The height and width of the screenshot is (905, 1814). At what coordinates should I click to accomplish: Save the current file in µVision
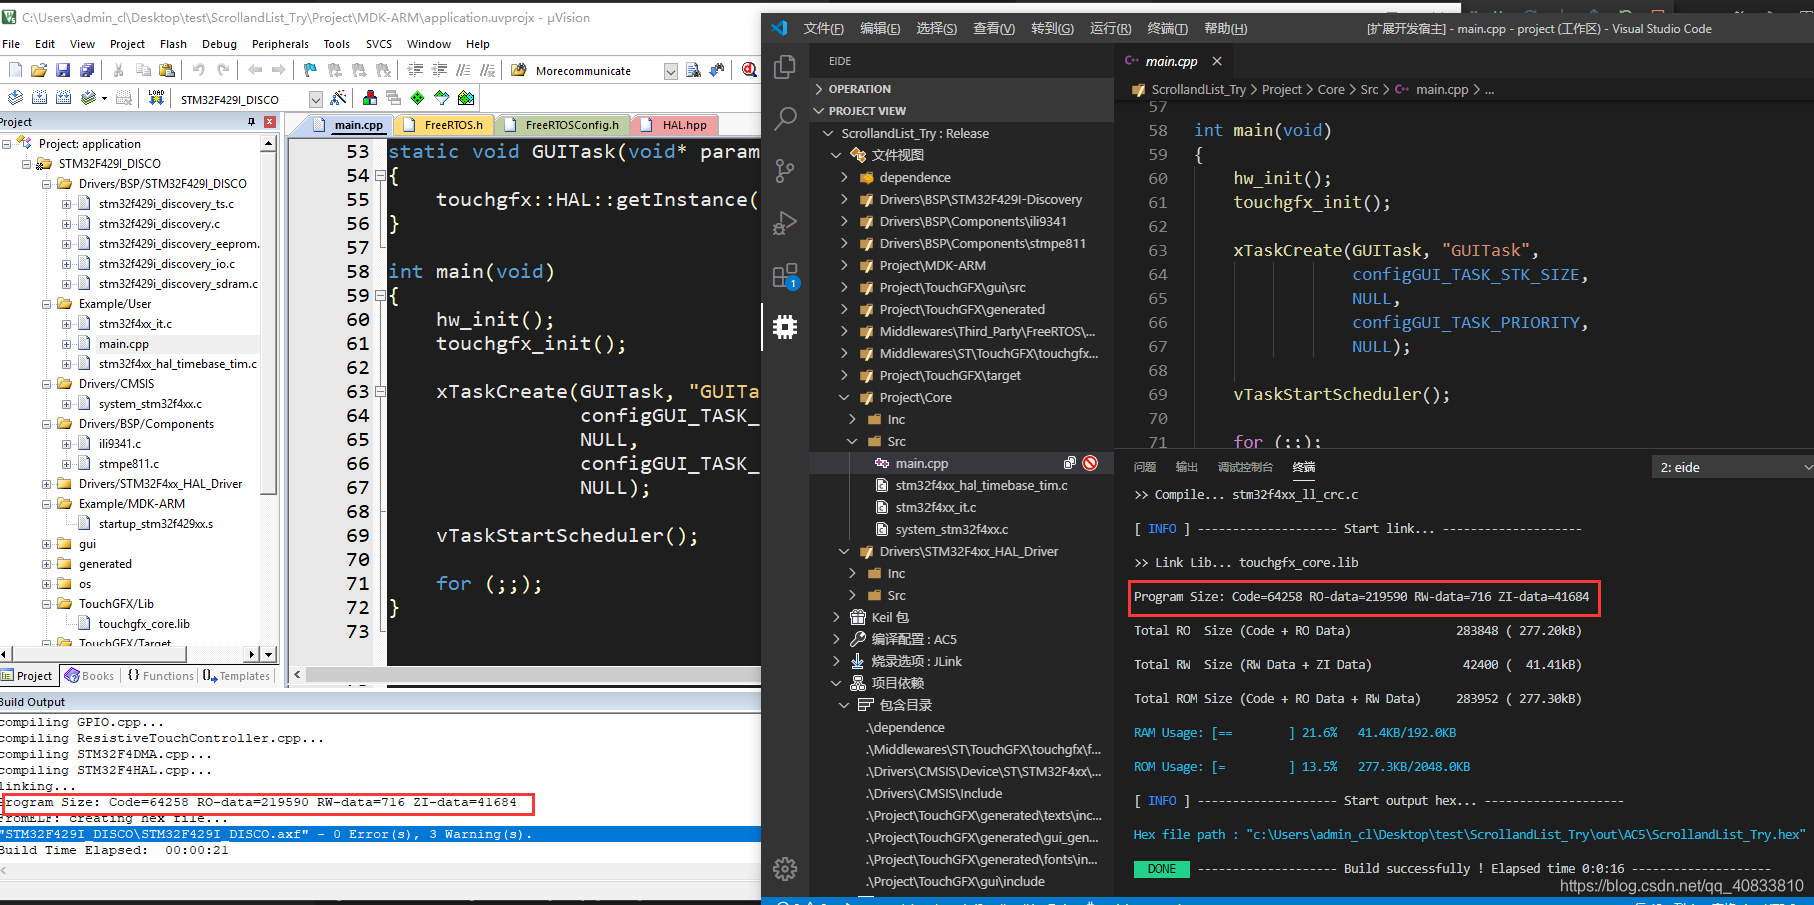tap(63, 70)
